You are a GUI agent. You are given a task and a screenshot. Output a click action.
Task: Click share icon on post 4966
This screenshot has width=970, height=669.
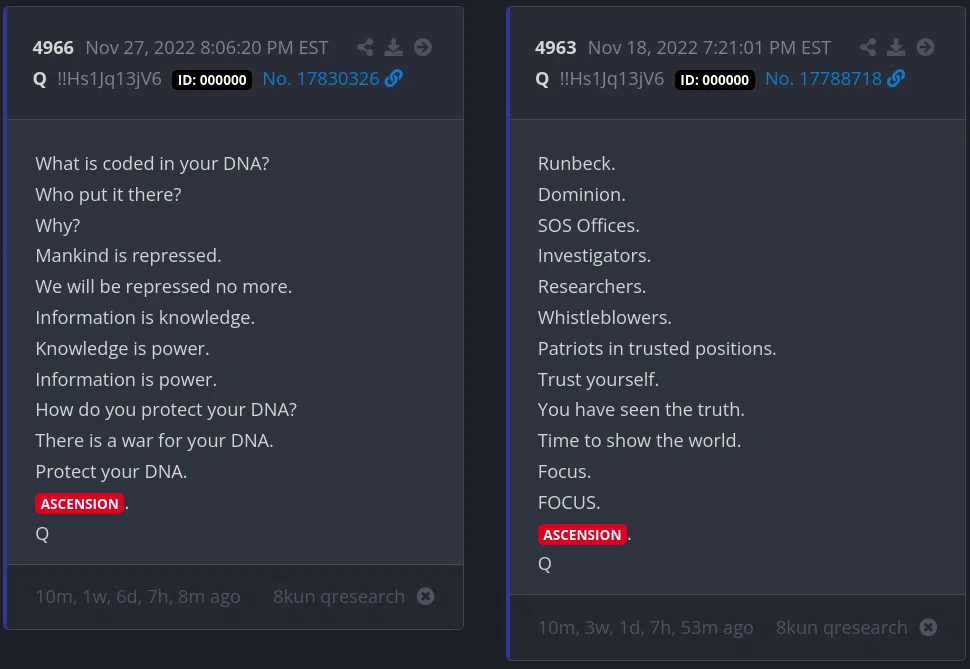point(365,47)
